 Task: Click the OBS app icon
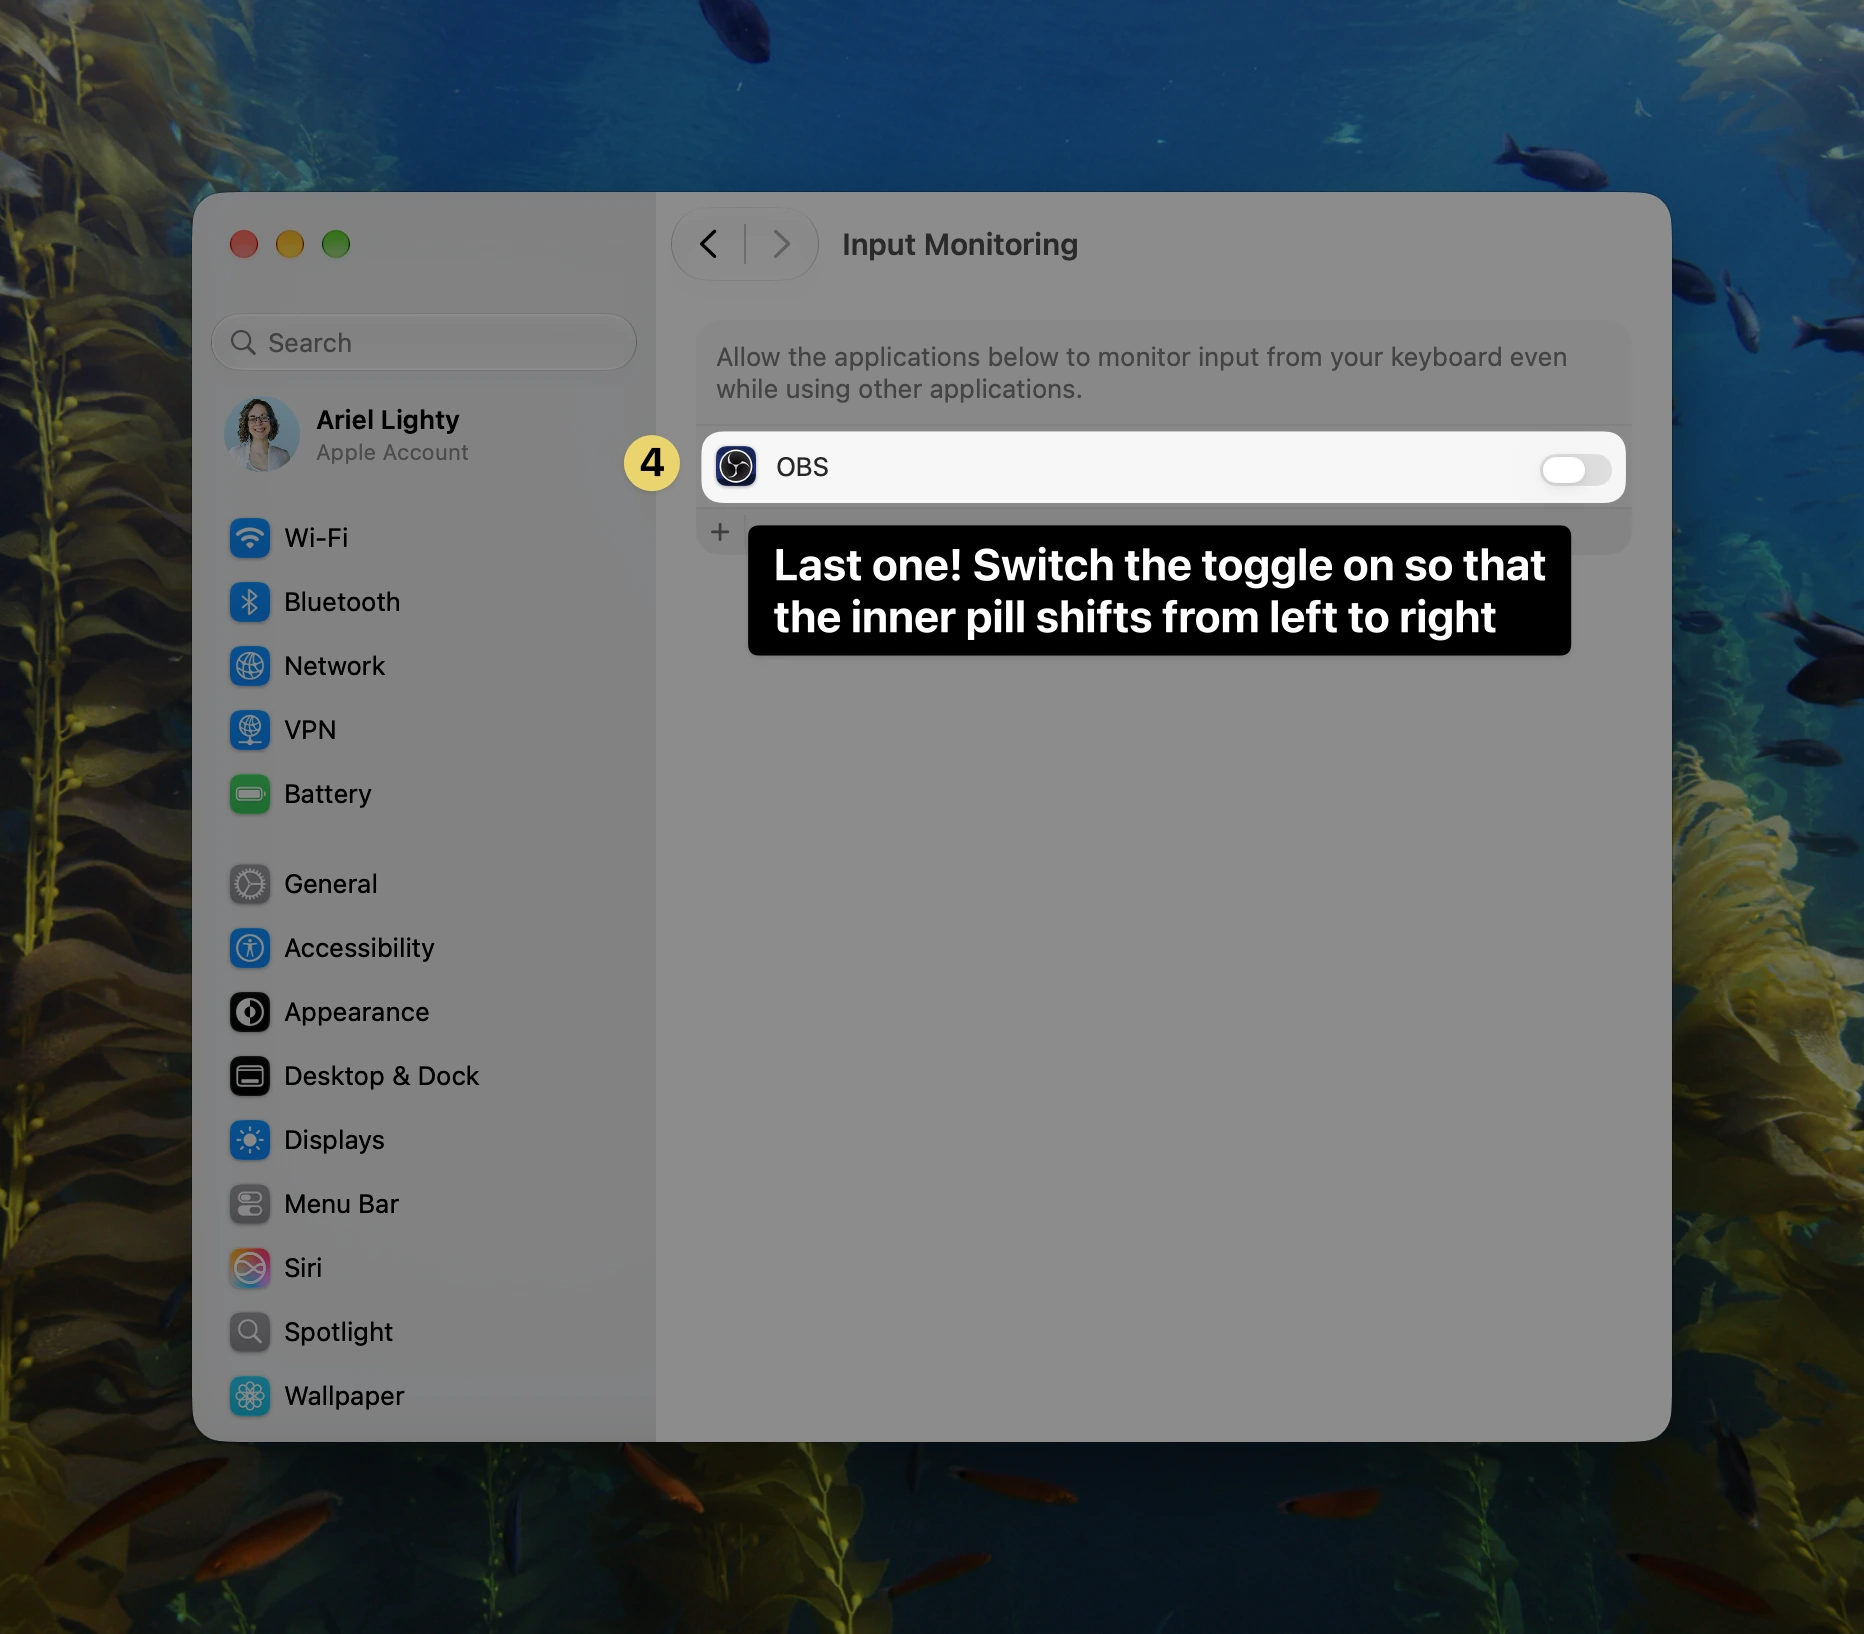point(736,467)
